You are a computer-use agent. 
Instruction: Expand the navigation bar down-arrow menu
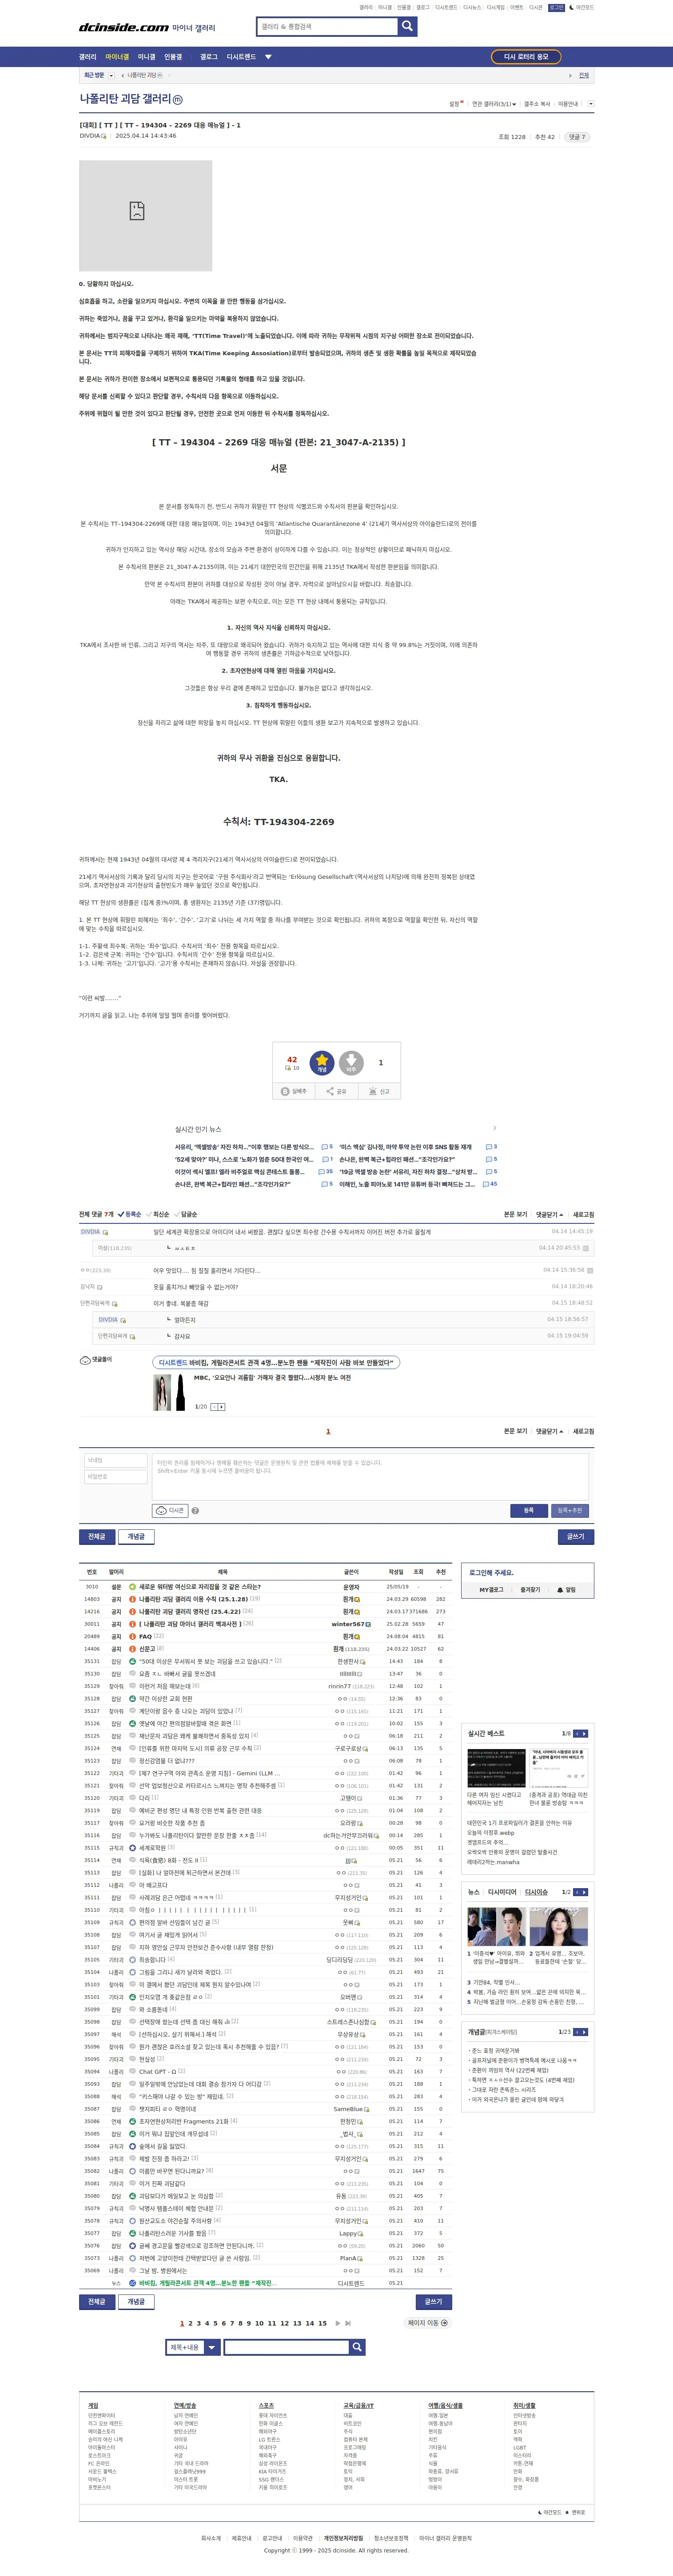coord(268,57)
